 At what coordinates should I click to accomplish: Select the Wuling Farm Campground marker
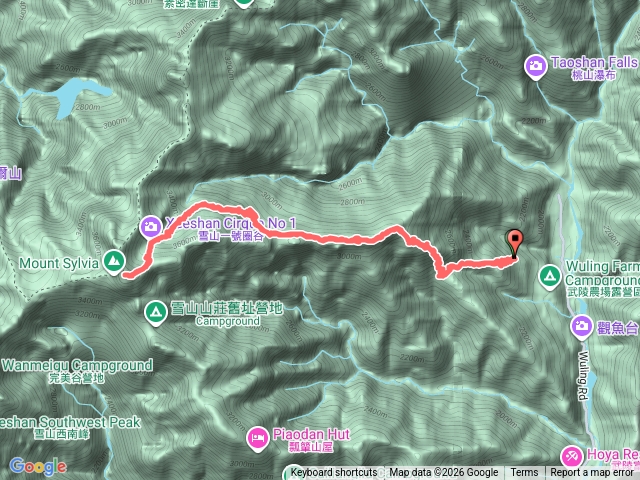coord(549,277)
